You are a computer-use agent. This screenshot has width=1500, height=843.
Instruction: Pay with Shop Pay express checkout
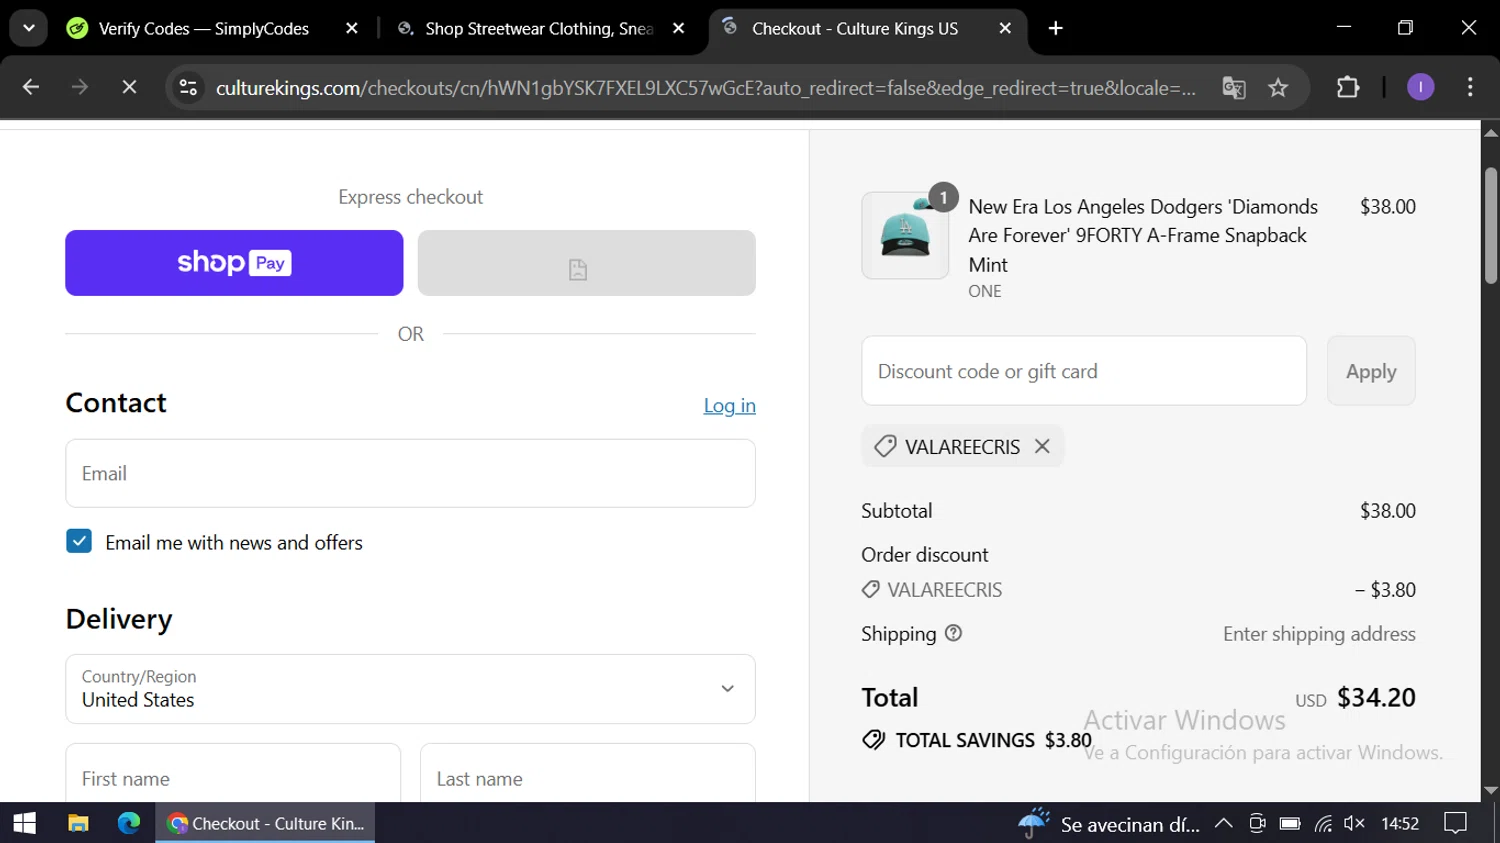pos(234,263)
